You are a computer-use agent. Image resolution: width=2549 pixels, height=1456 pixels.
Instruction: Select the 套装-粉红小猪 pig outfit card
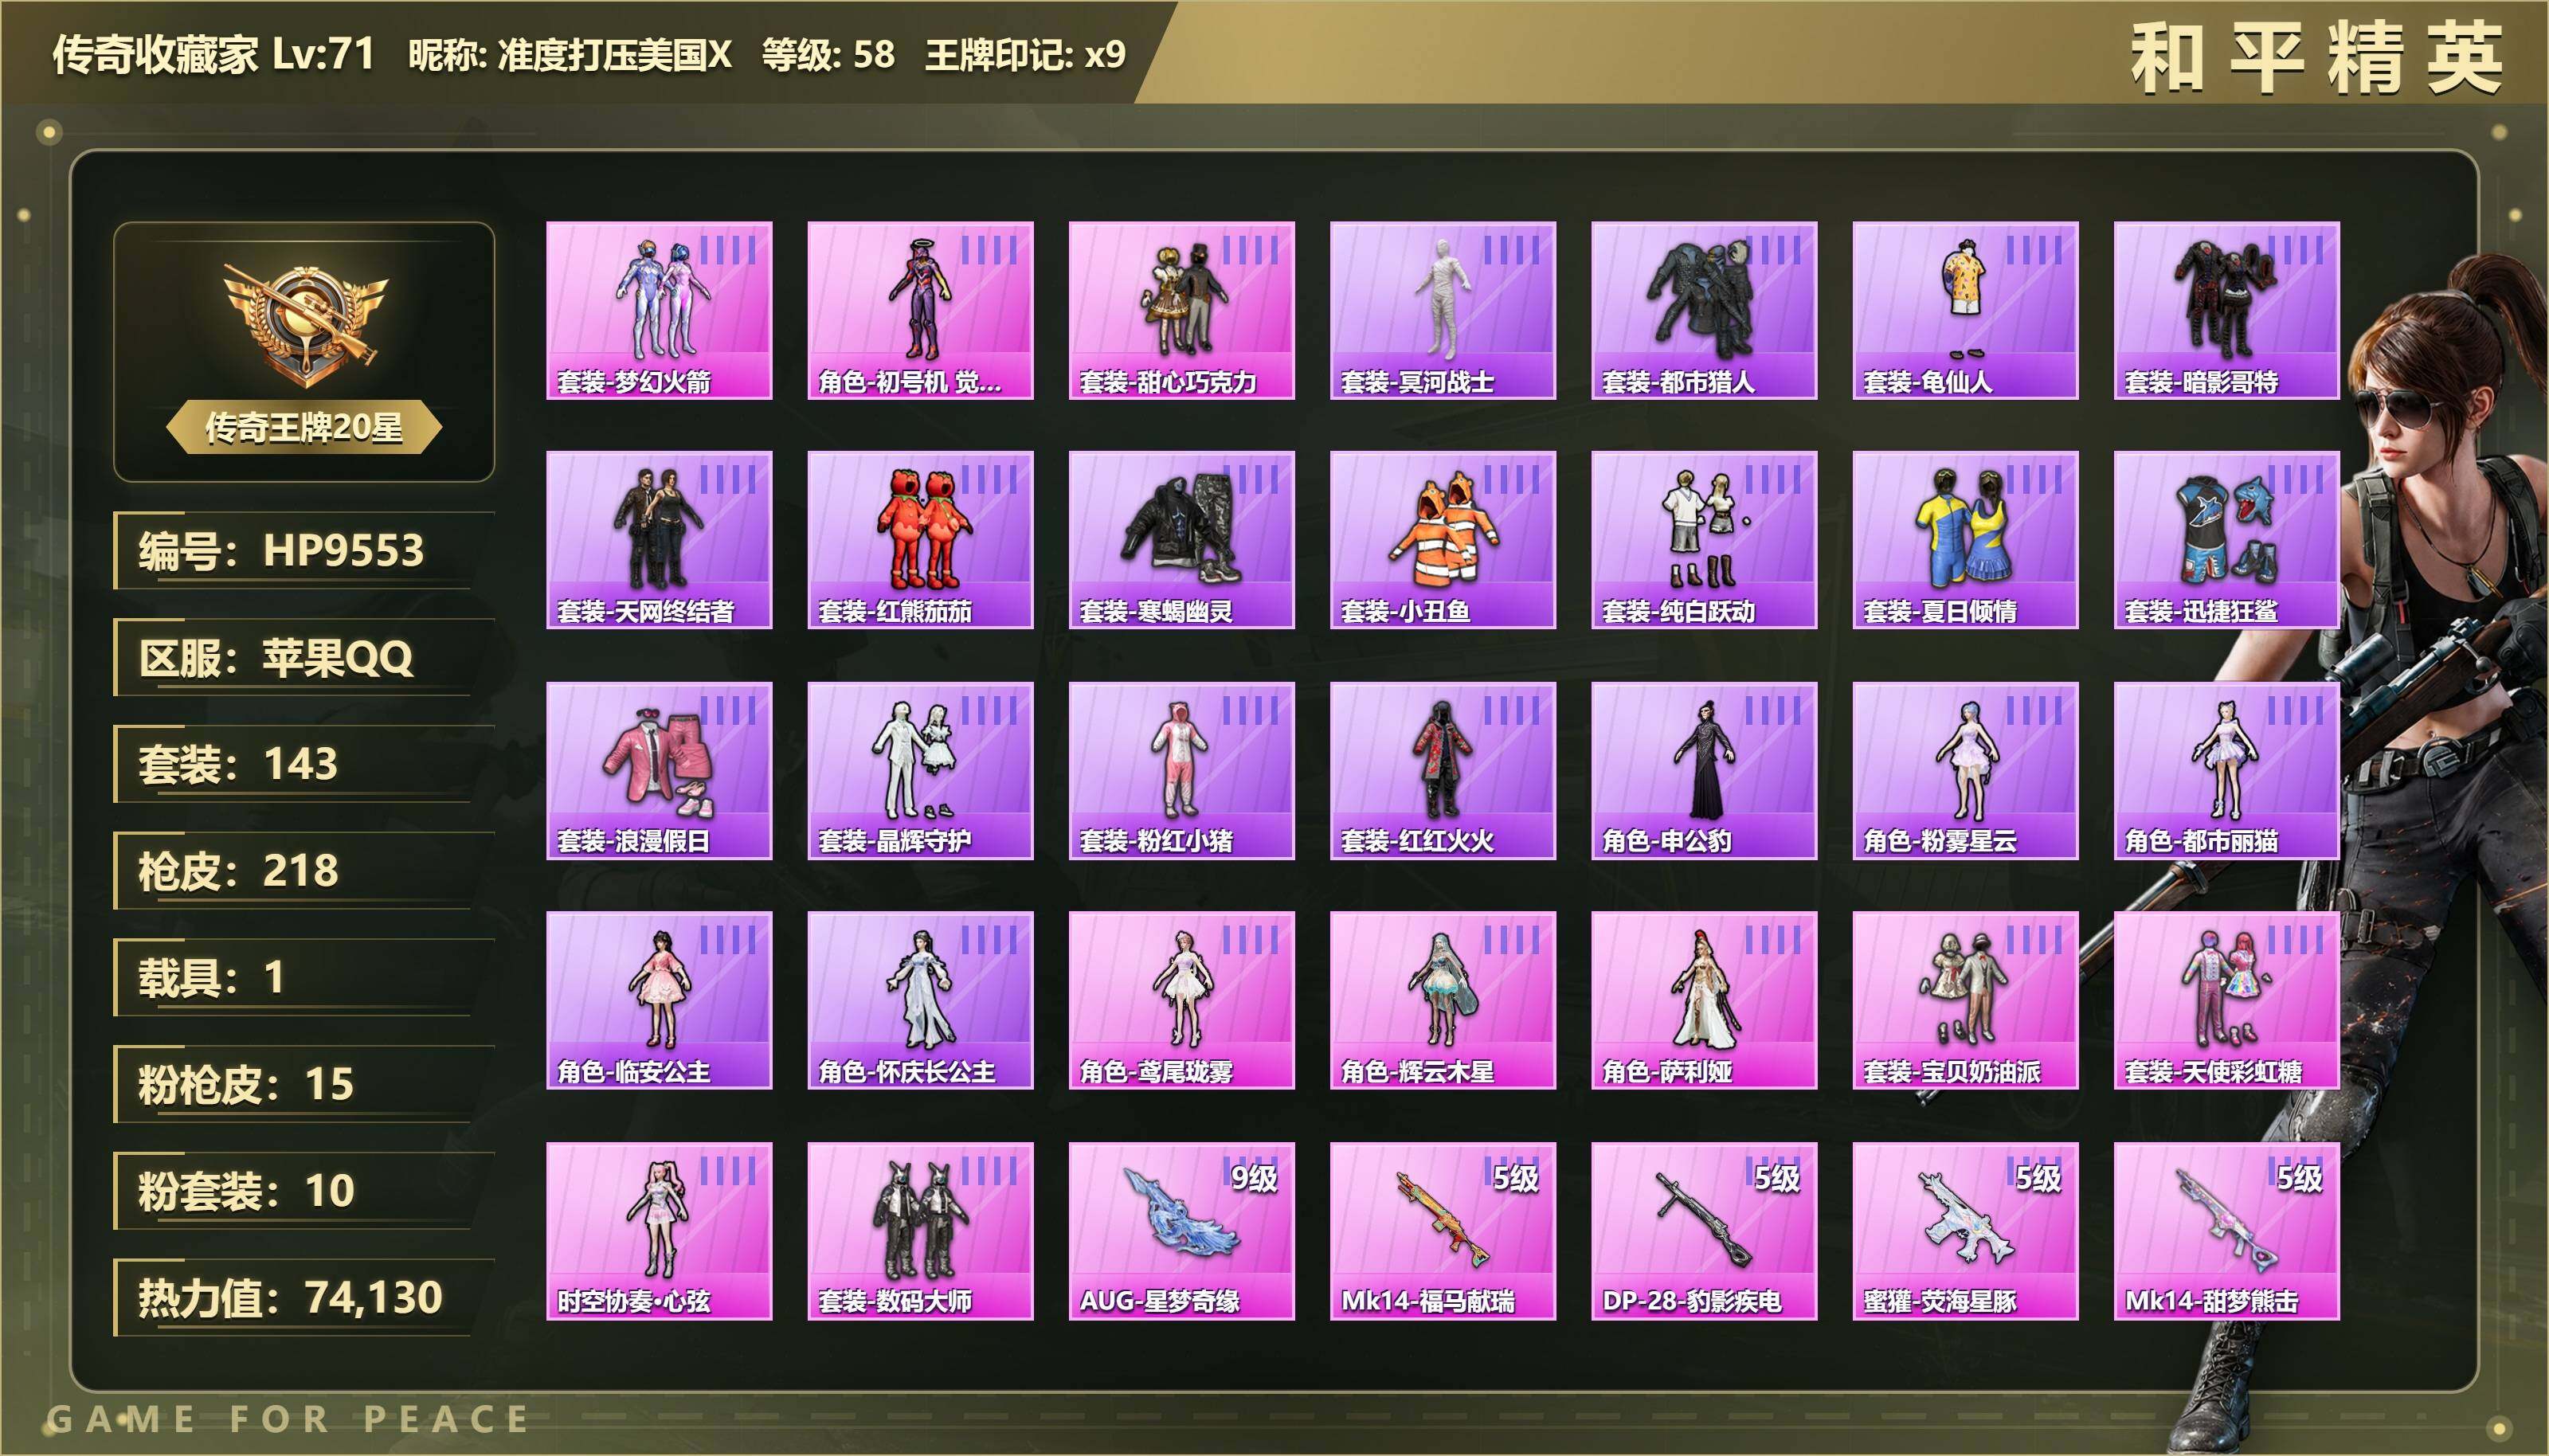coord(1181,770)
